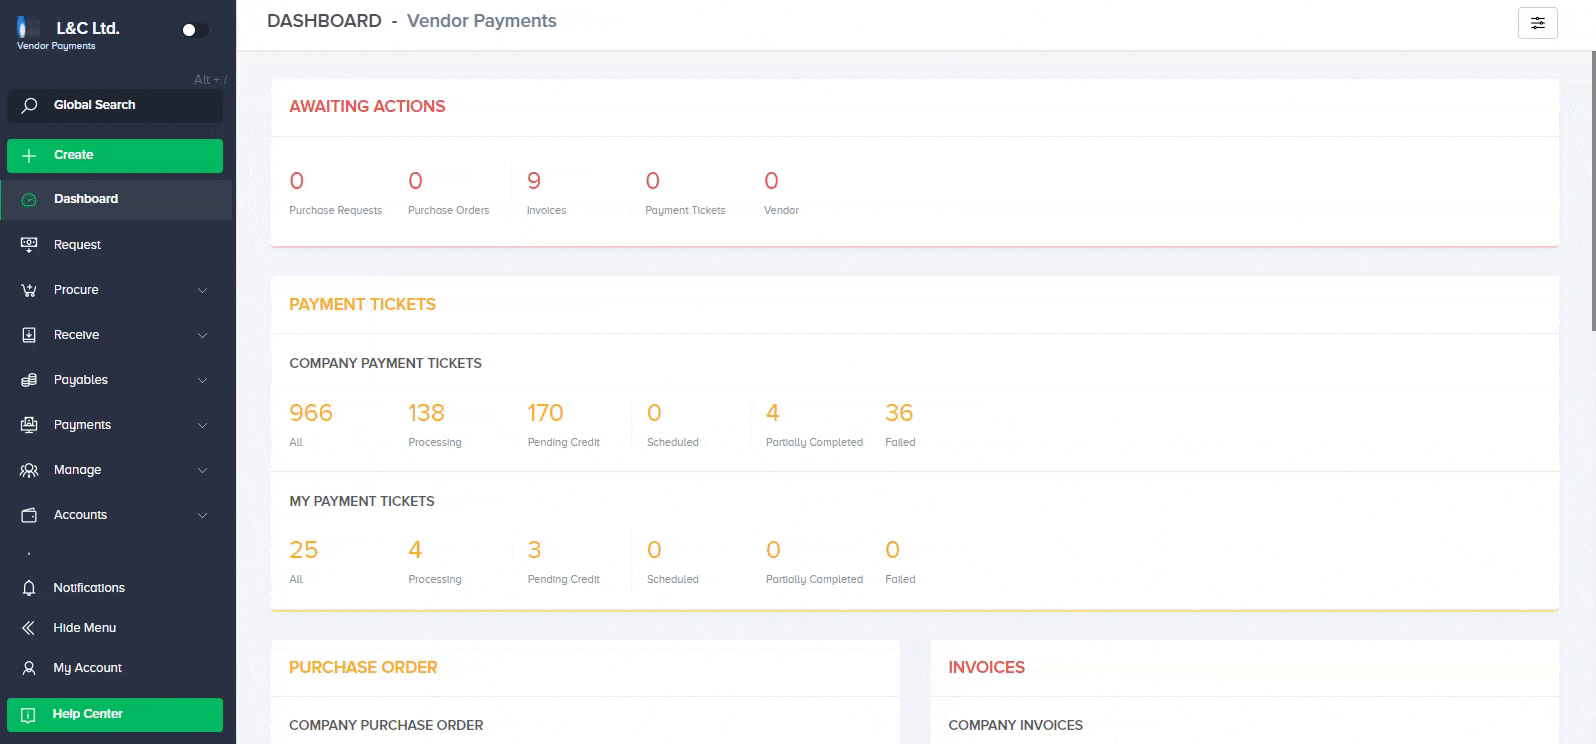The image size is (1596, 744).
Task: Click the My Account person icon
Action: click(x=29, y=668)
